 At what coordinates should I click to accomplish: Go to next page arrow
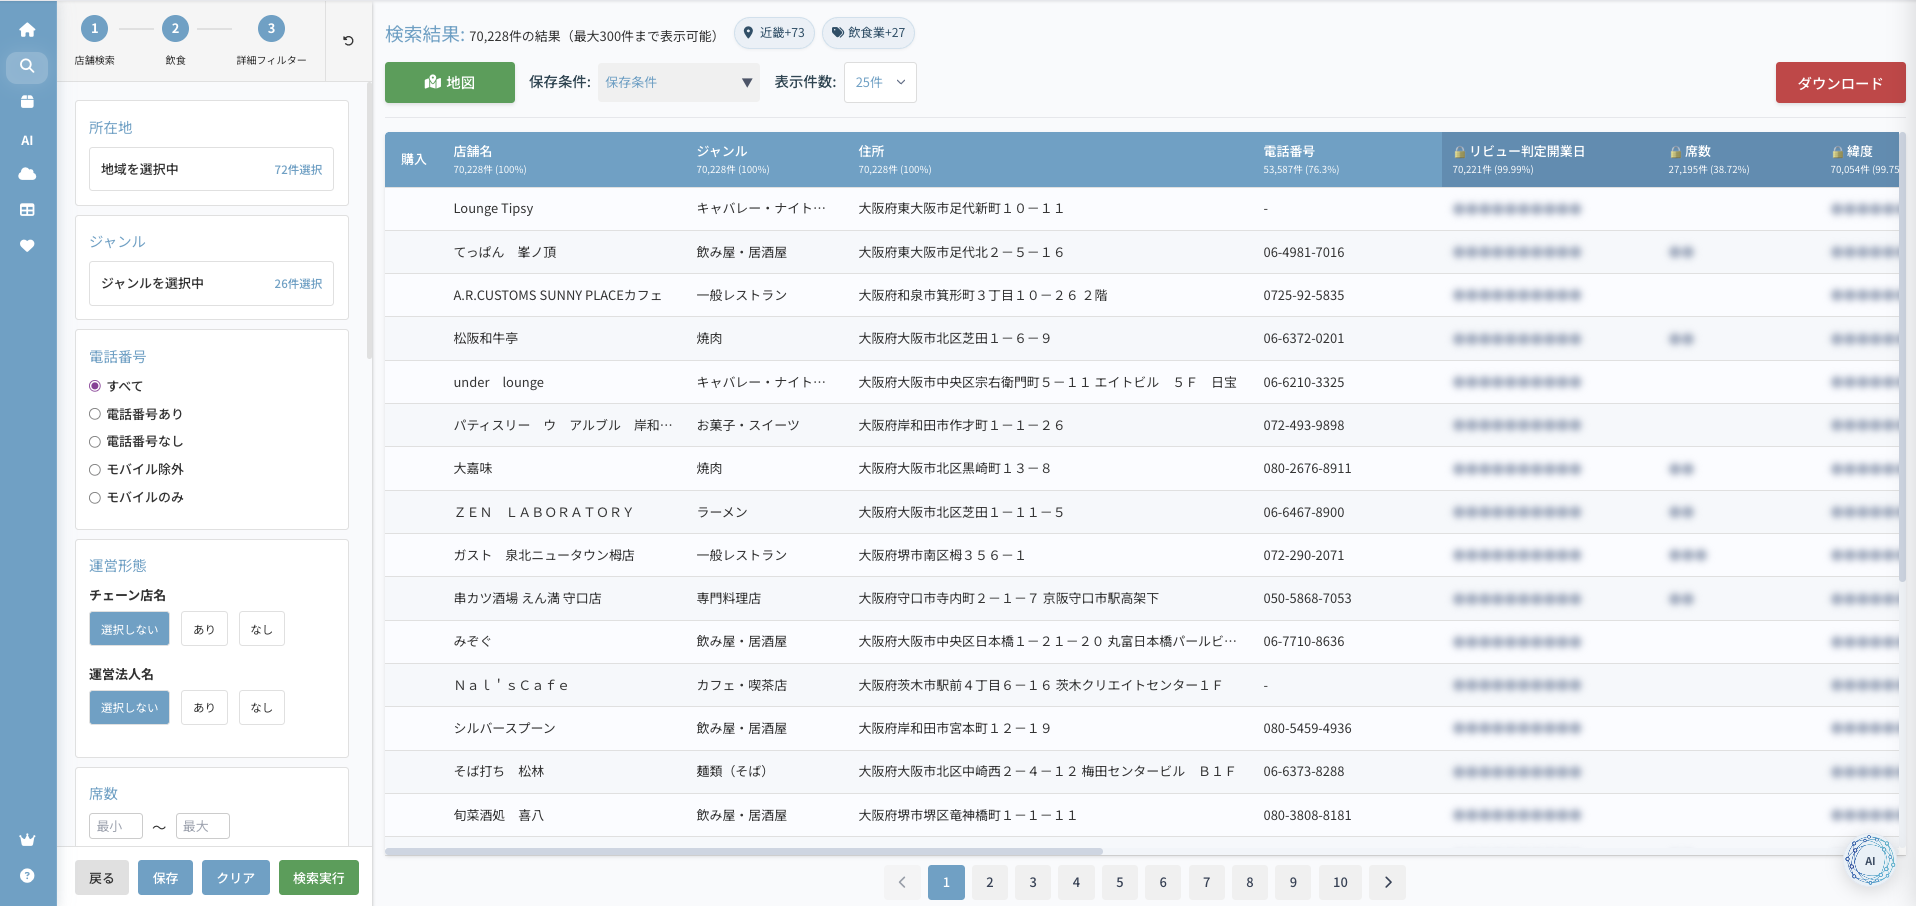1387,882
